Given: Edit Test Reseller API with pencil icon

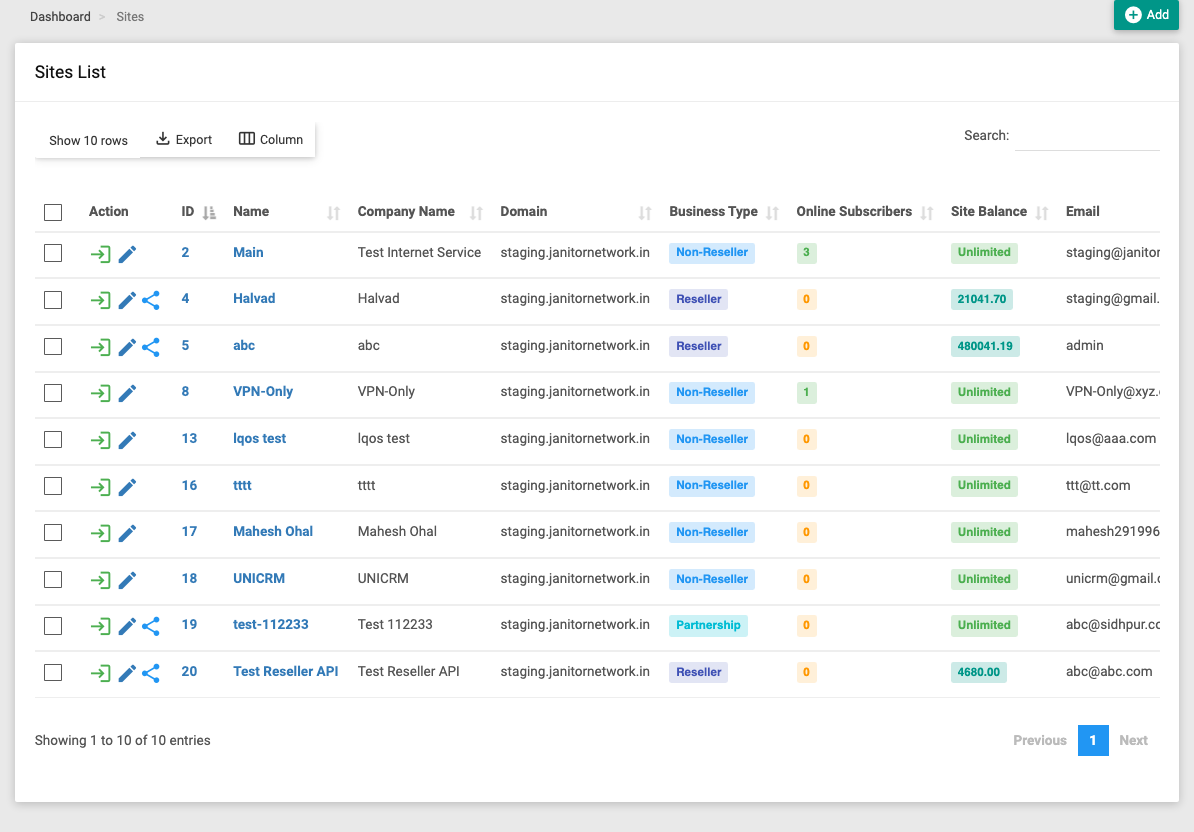Looking at the screenshot, I should pos(127,673).
